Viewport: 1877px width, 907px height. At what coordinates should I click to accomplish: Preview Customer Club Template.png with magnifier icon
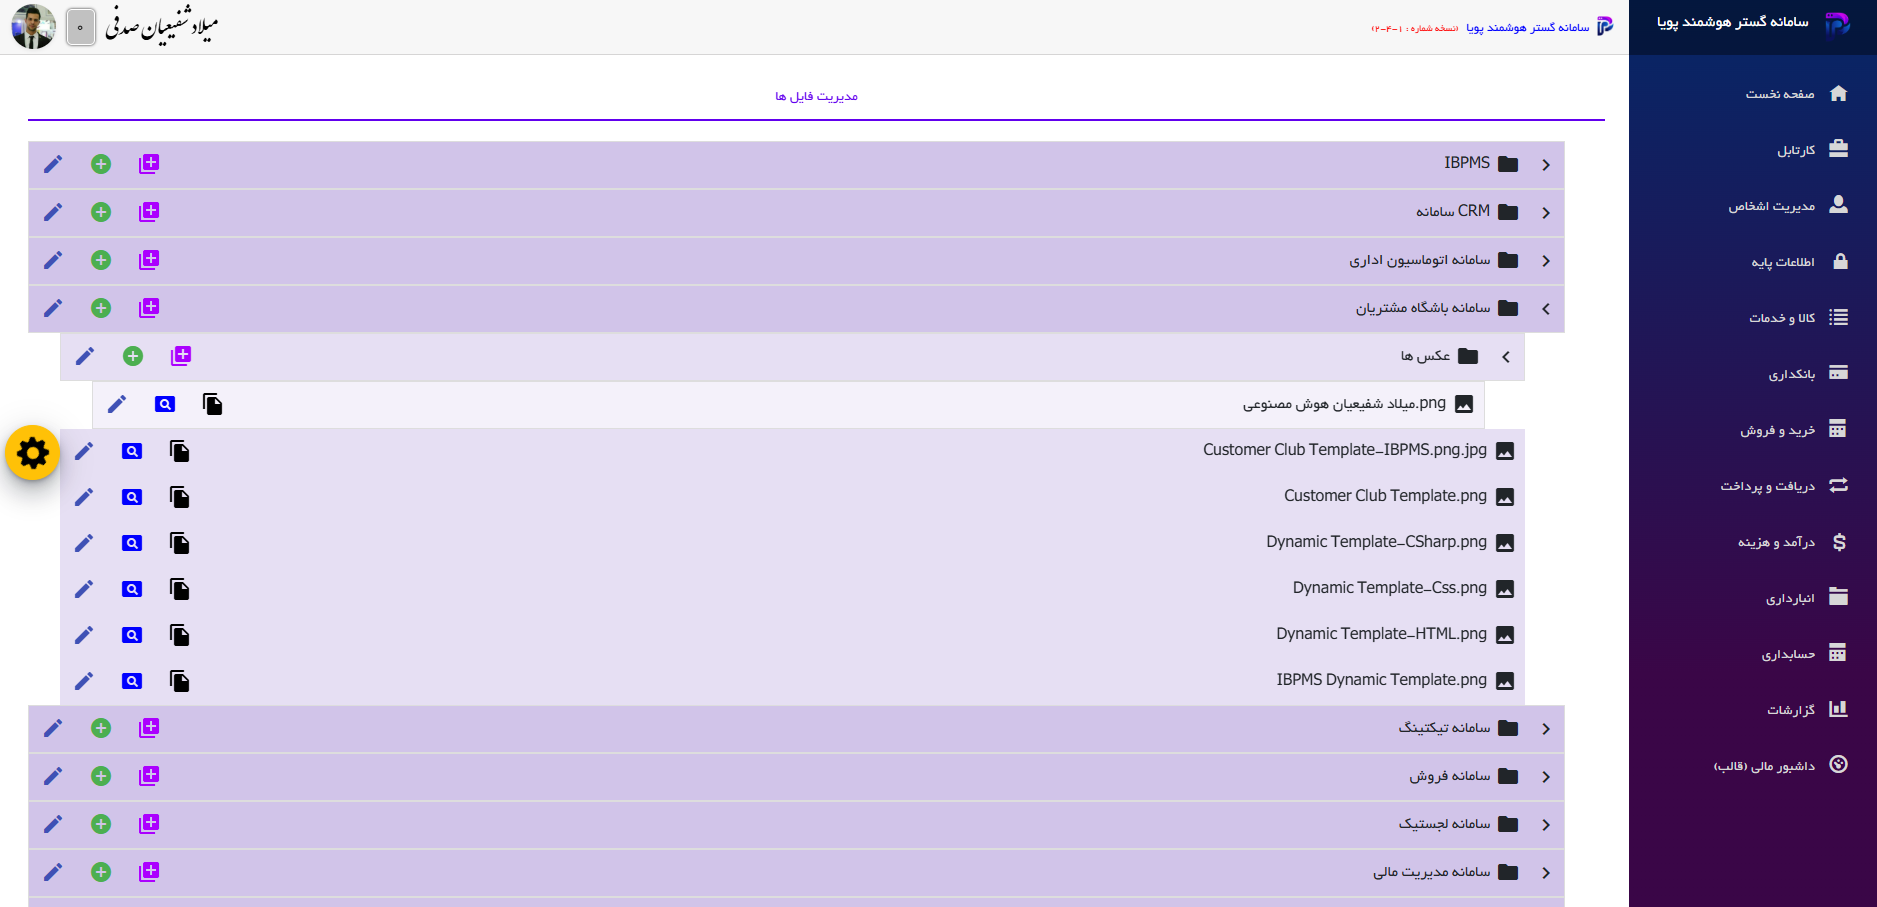point(132,497)
